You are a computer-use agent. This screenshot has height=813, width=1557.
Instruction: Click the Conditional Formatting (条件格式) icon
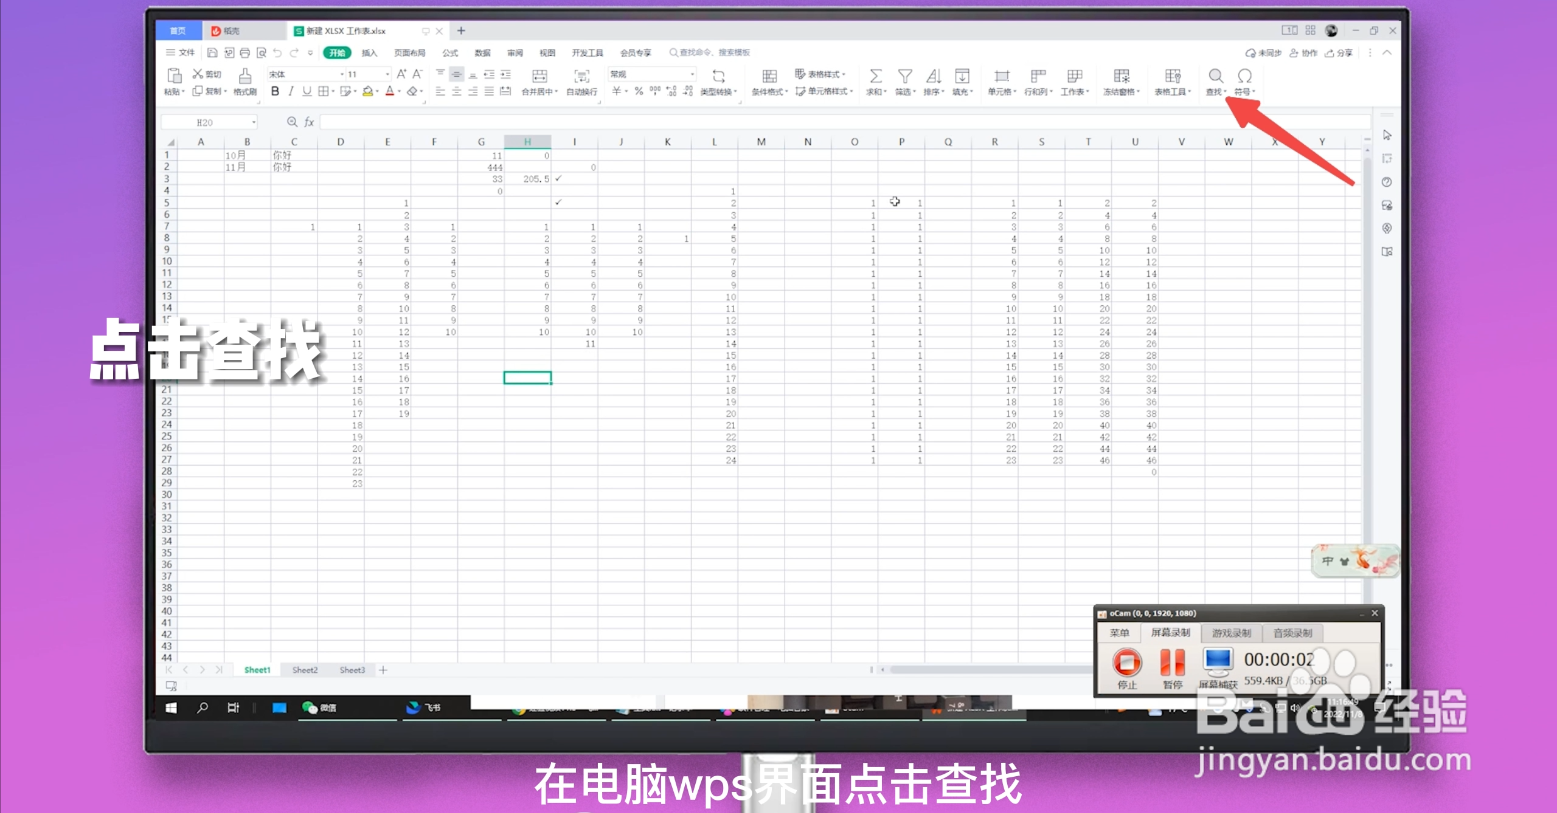769,76
